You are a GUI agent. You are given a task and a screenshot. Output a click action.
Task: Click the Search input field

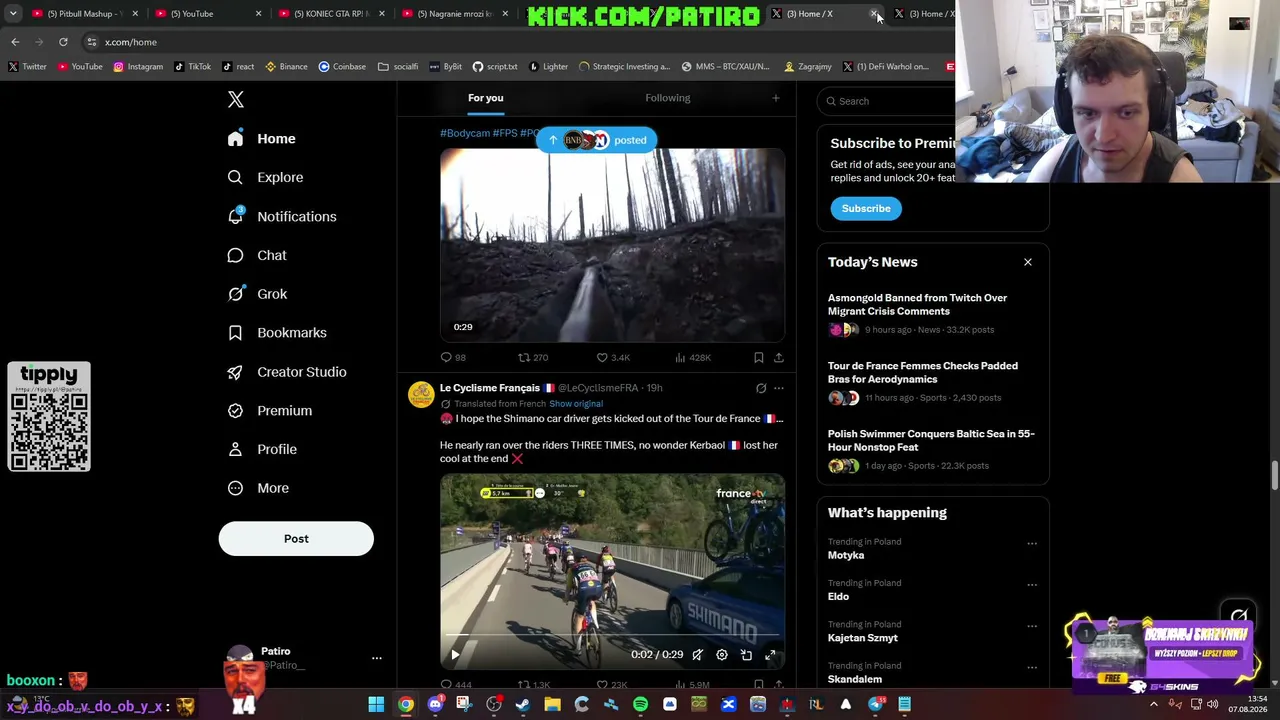click(x=887, y=101)
